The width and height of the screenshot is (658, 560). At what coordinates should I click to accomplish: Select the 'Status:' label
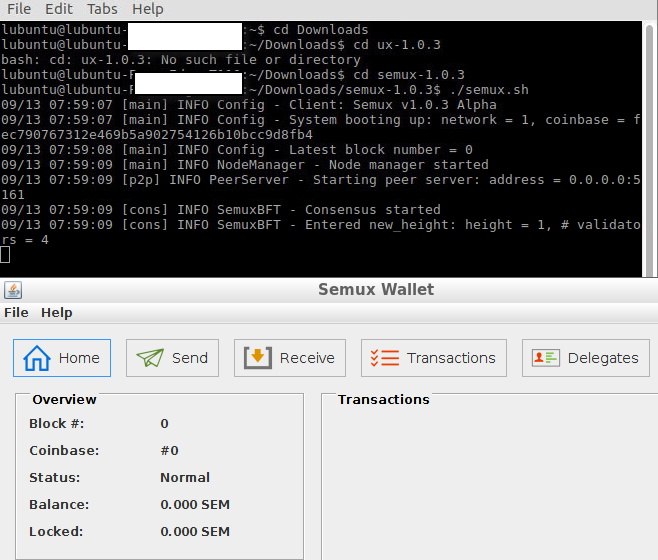coord(55,477)
